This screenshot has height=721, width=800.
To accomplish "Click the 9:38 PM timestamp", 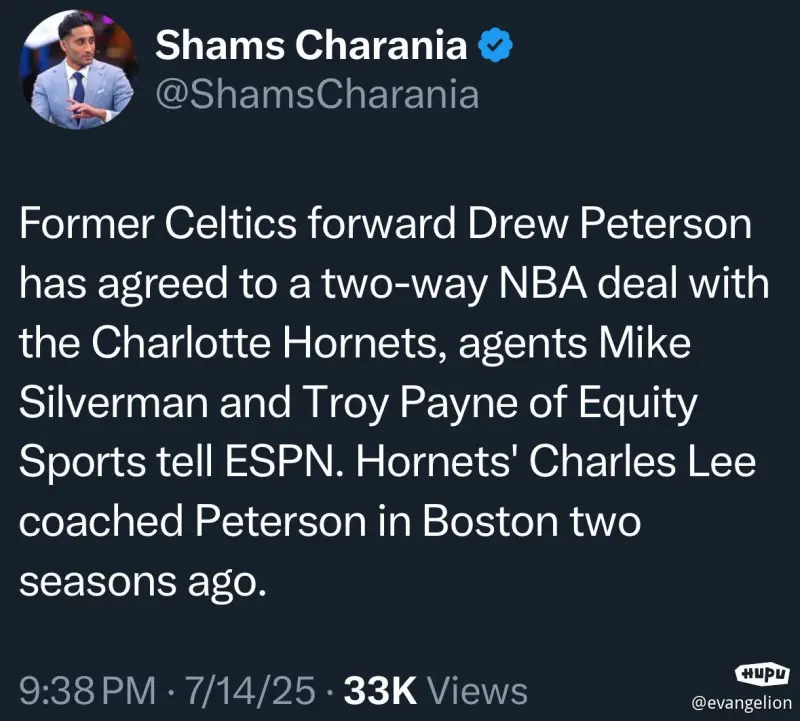I will [87, 691].
